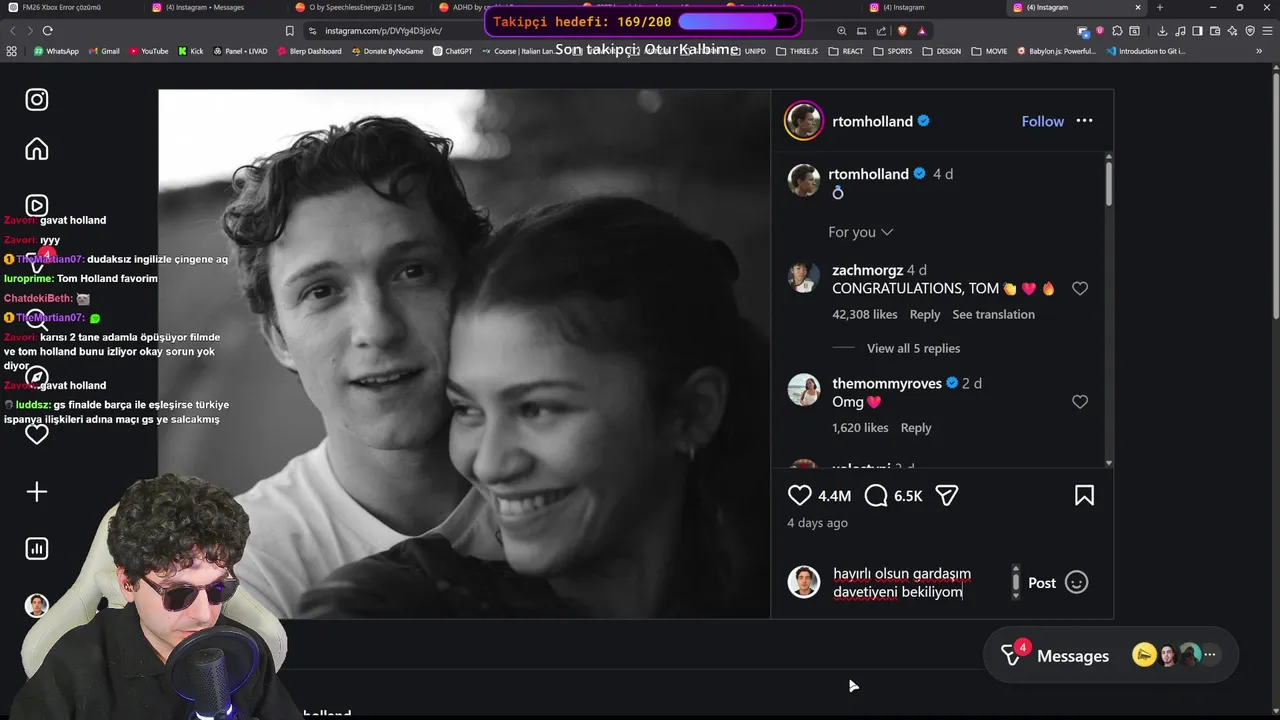Like themommyroves' comment
This screenshot has height=720, width=1280.
[x=1080, y=402]
